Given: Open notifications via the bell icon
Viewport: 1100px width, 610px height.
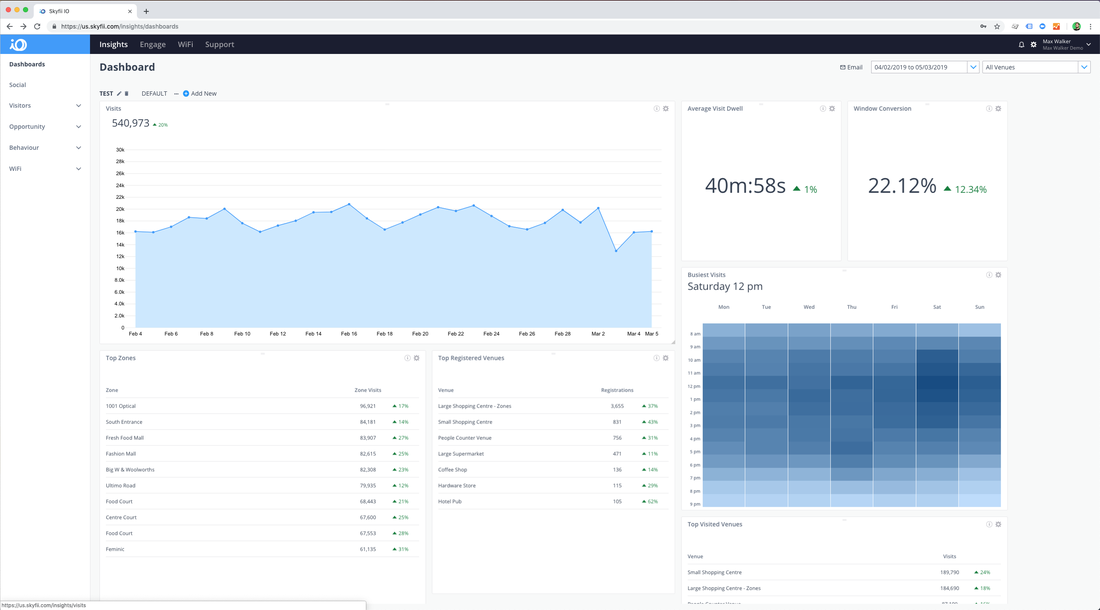Looking at the screenshot, I should (x=1020, y=44).
